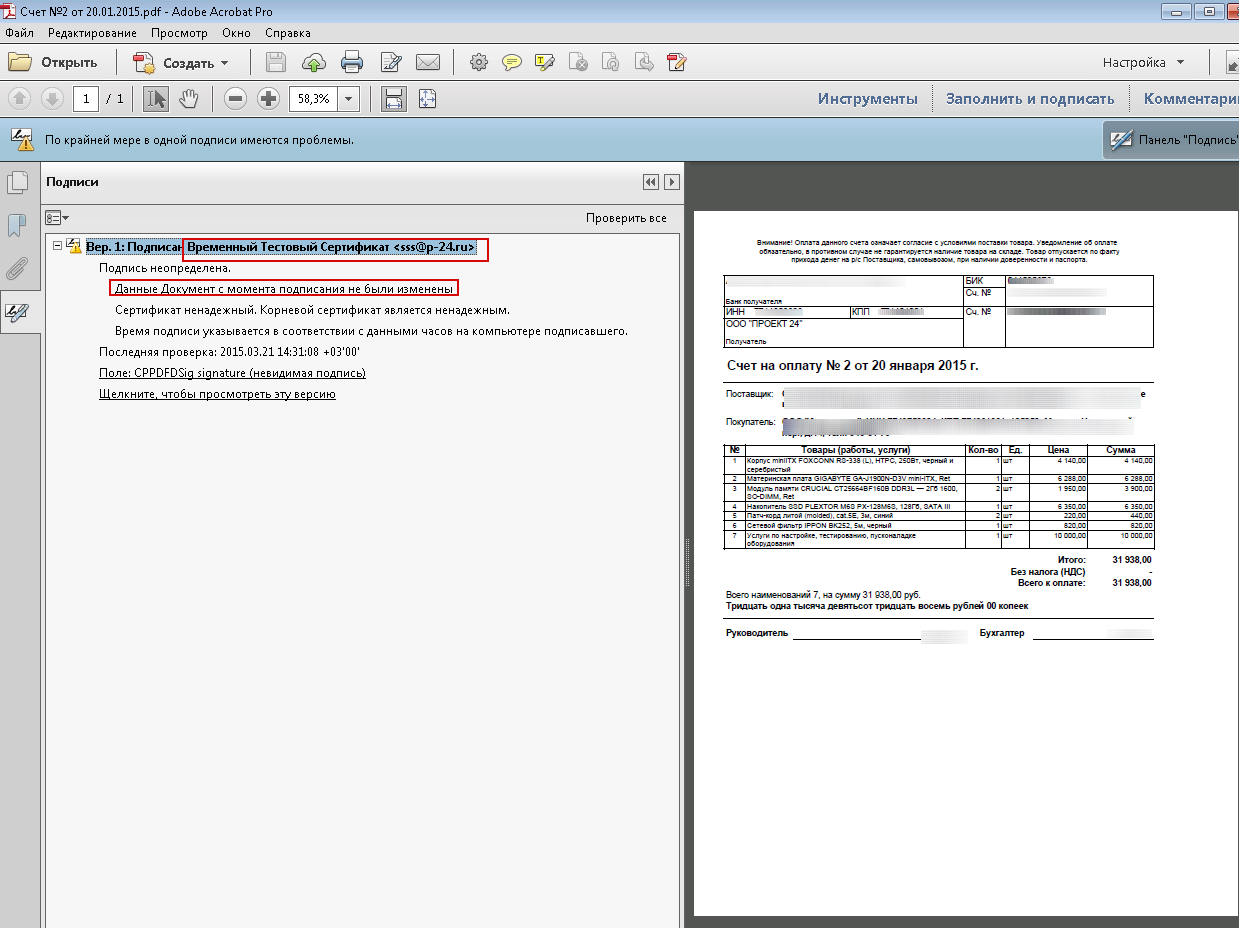
Task: Click the delete page icon
Action: 578,62
